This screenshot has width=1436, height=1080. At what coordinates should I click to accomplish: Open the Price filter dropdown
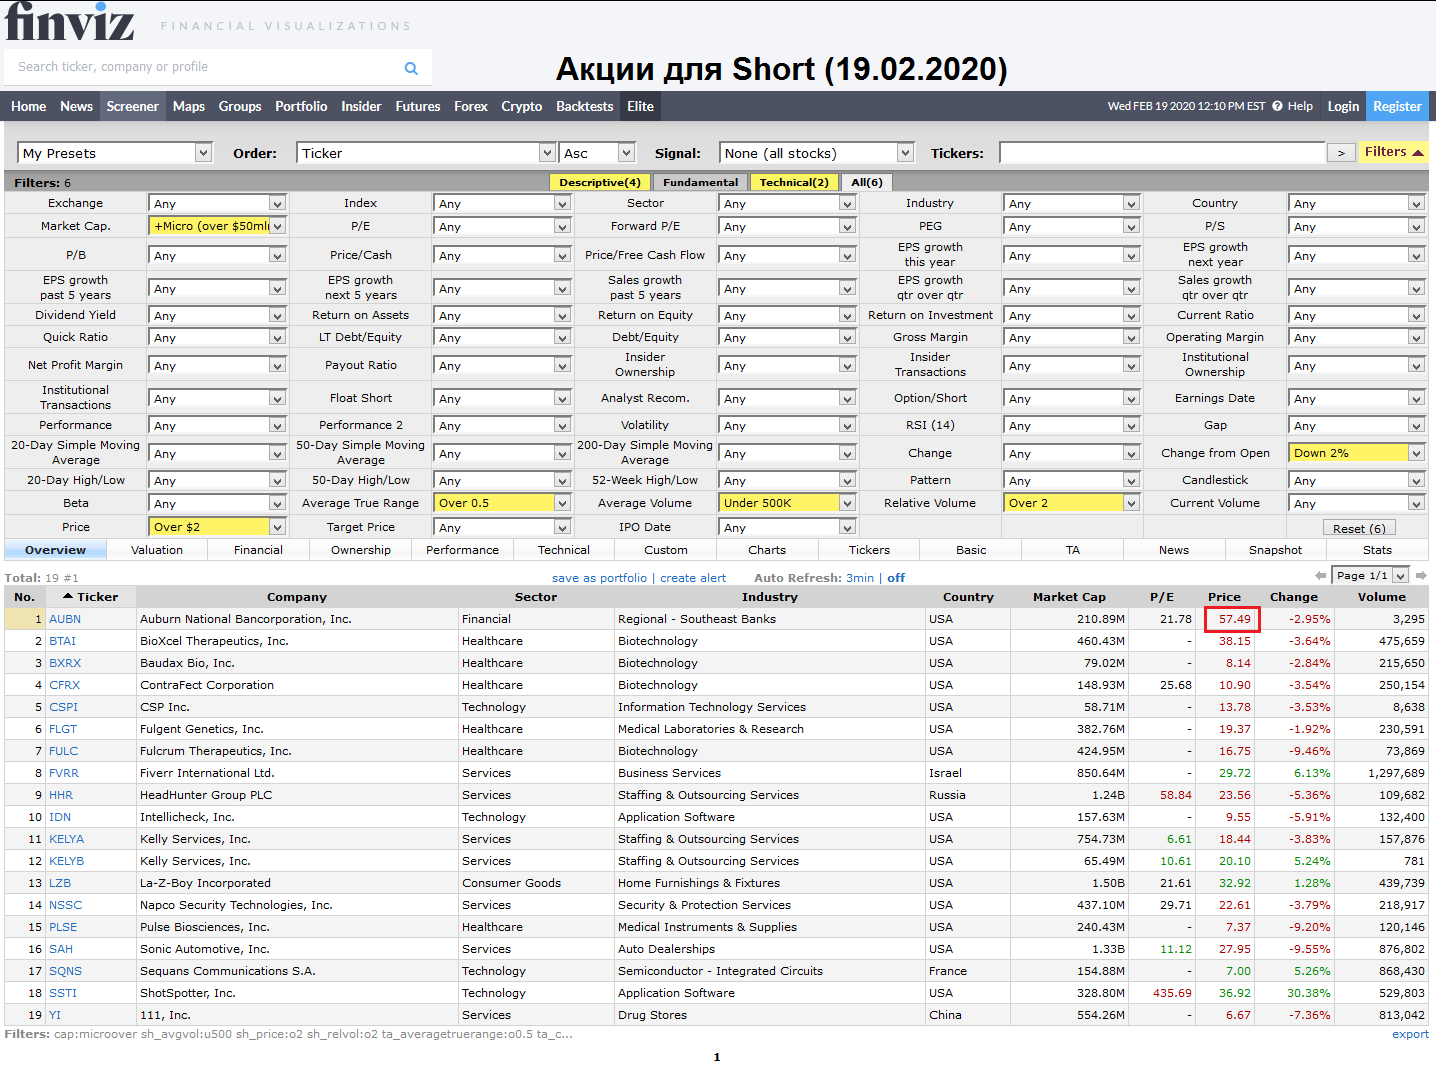point(217,527)
